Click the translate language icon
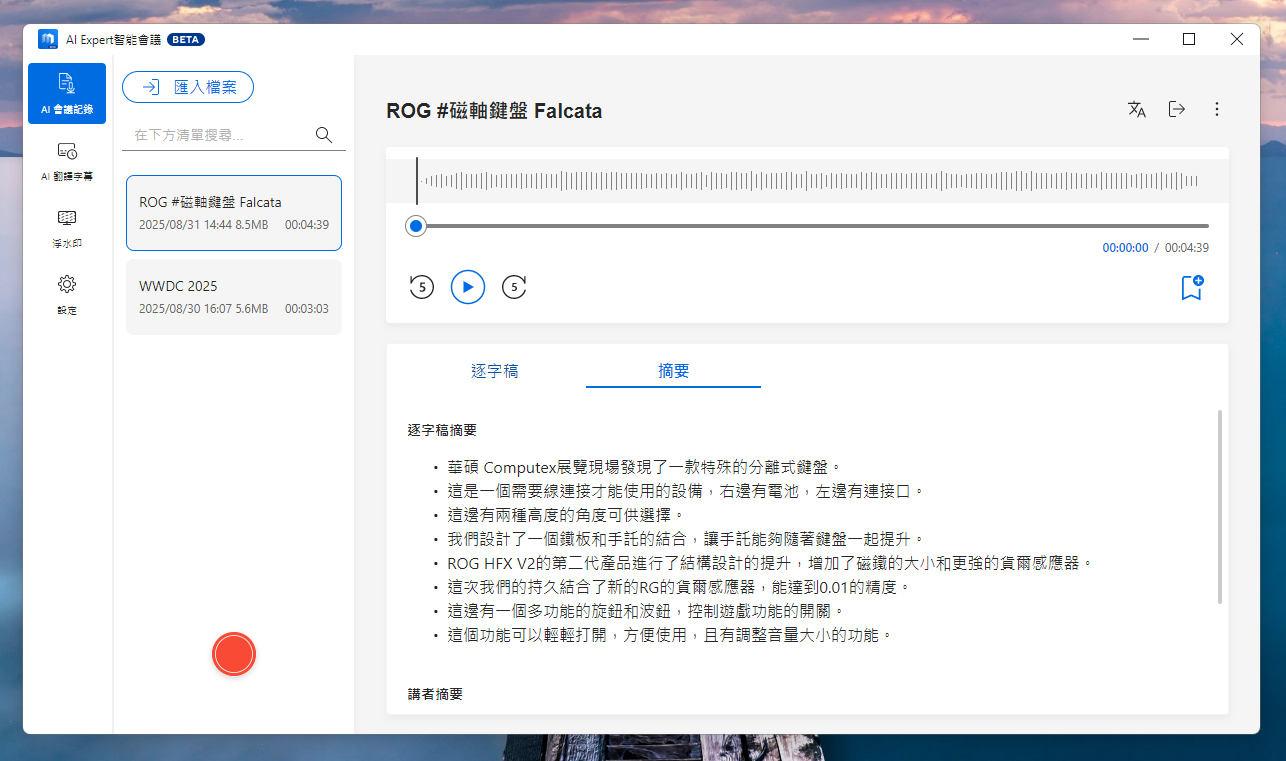1286x761 pixels. coord(1137,110)
